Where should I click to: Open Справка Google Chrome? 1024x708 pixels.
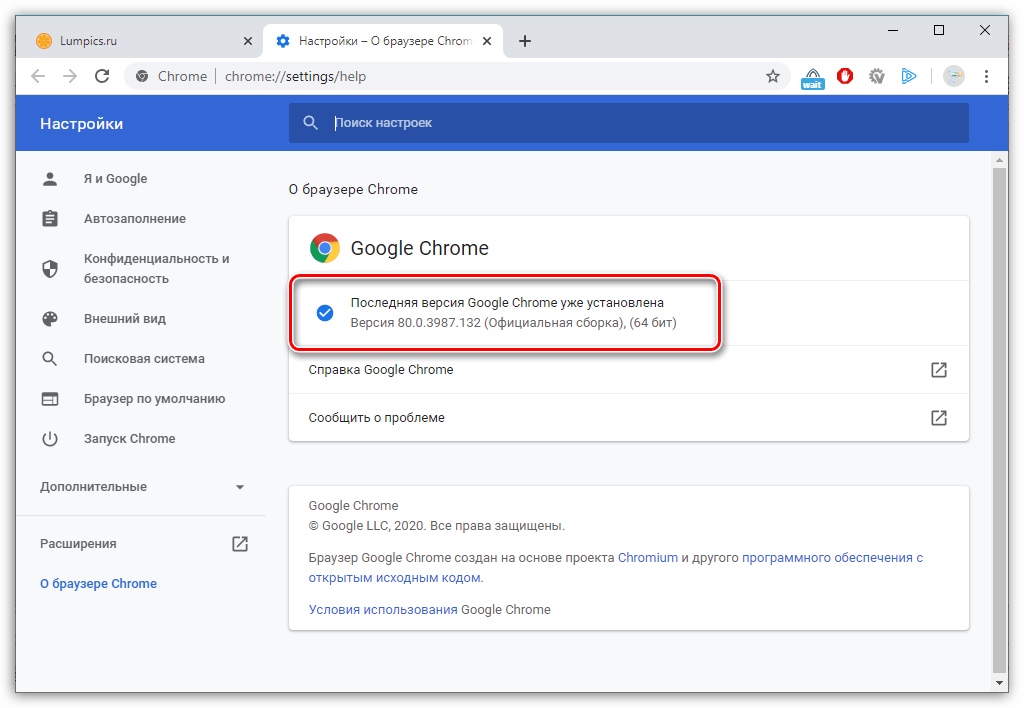click(x=628, y=370)
